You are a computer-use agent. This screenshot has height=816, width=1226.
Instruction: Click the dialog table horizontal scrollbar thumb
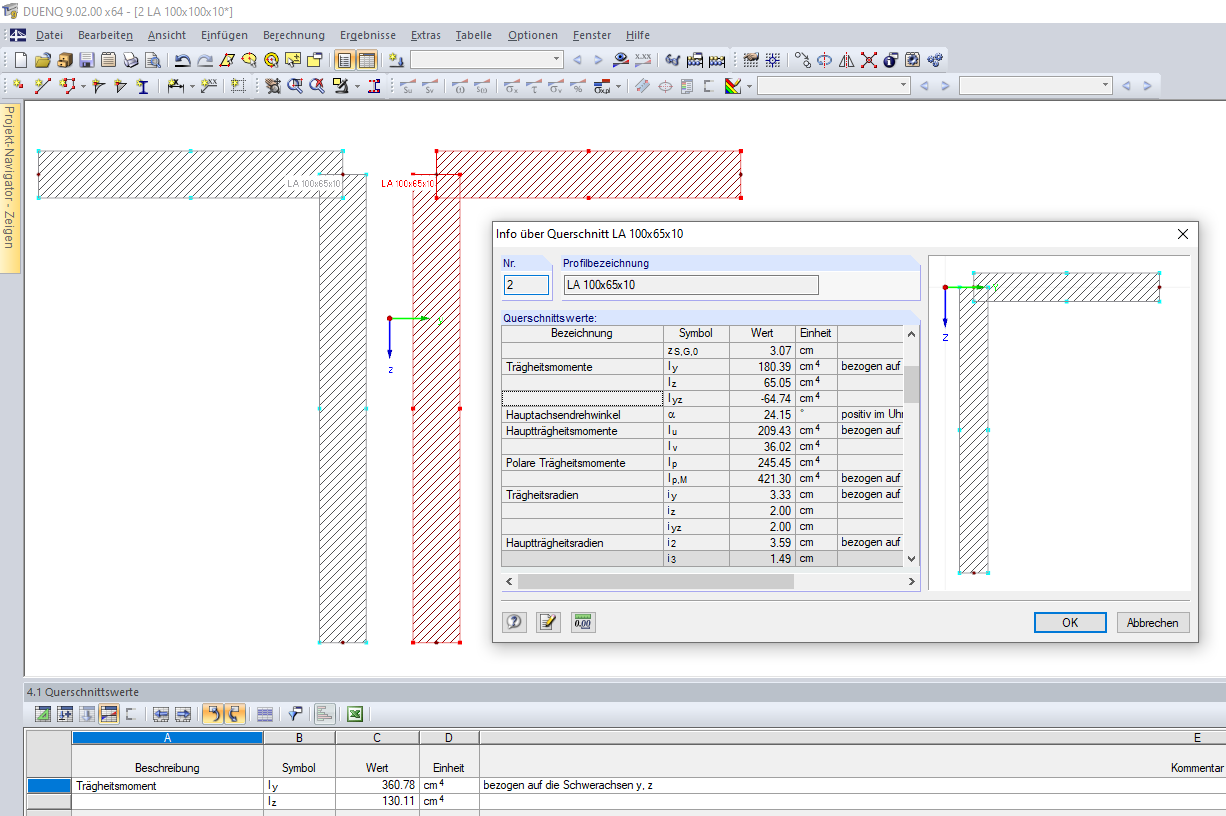(x=655, y=581)
